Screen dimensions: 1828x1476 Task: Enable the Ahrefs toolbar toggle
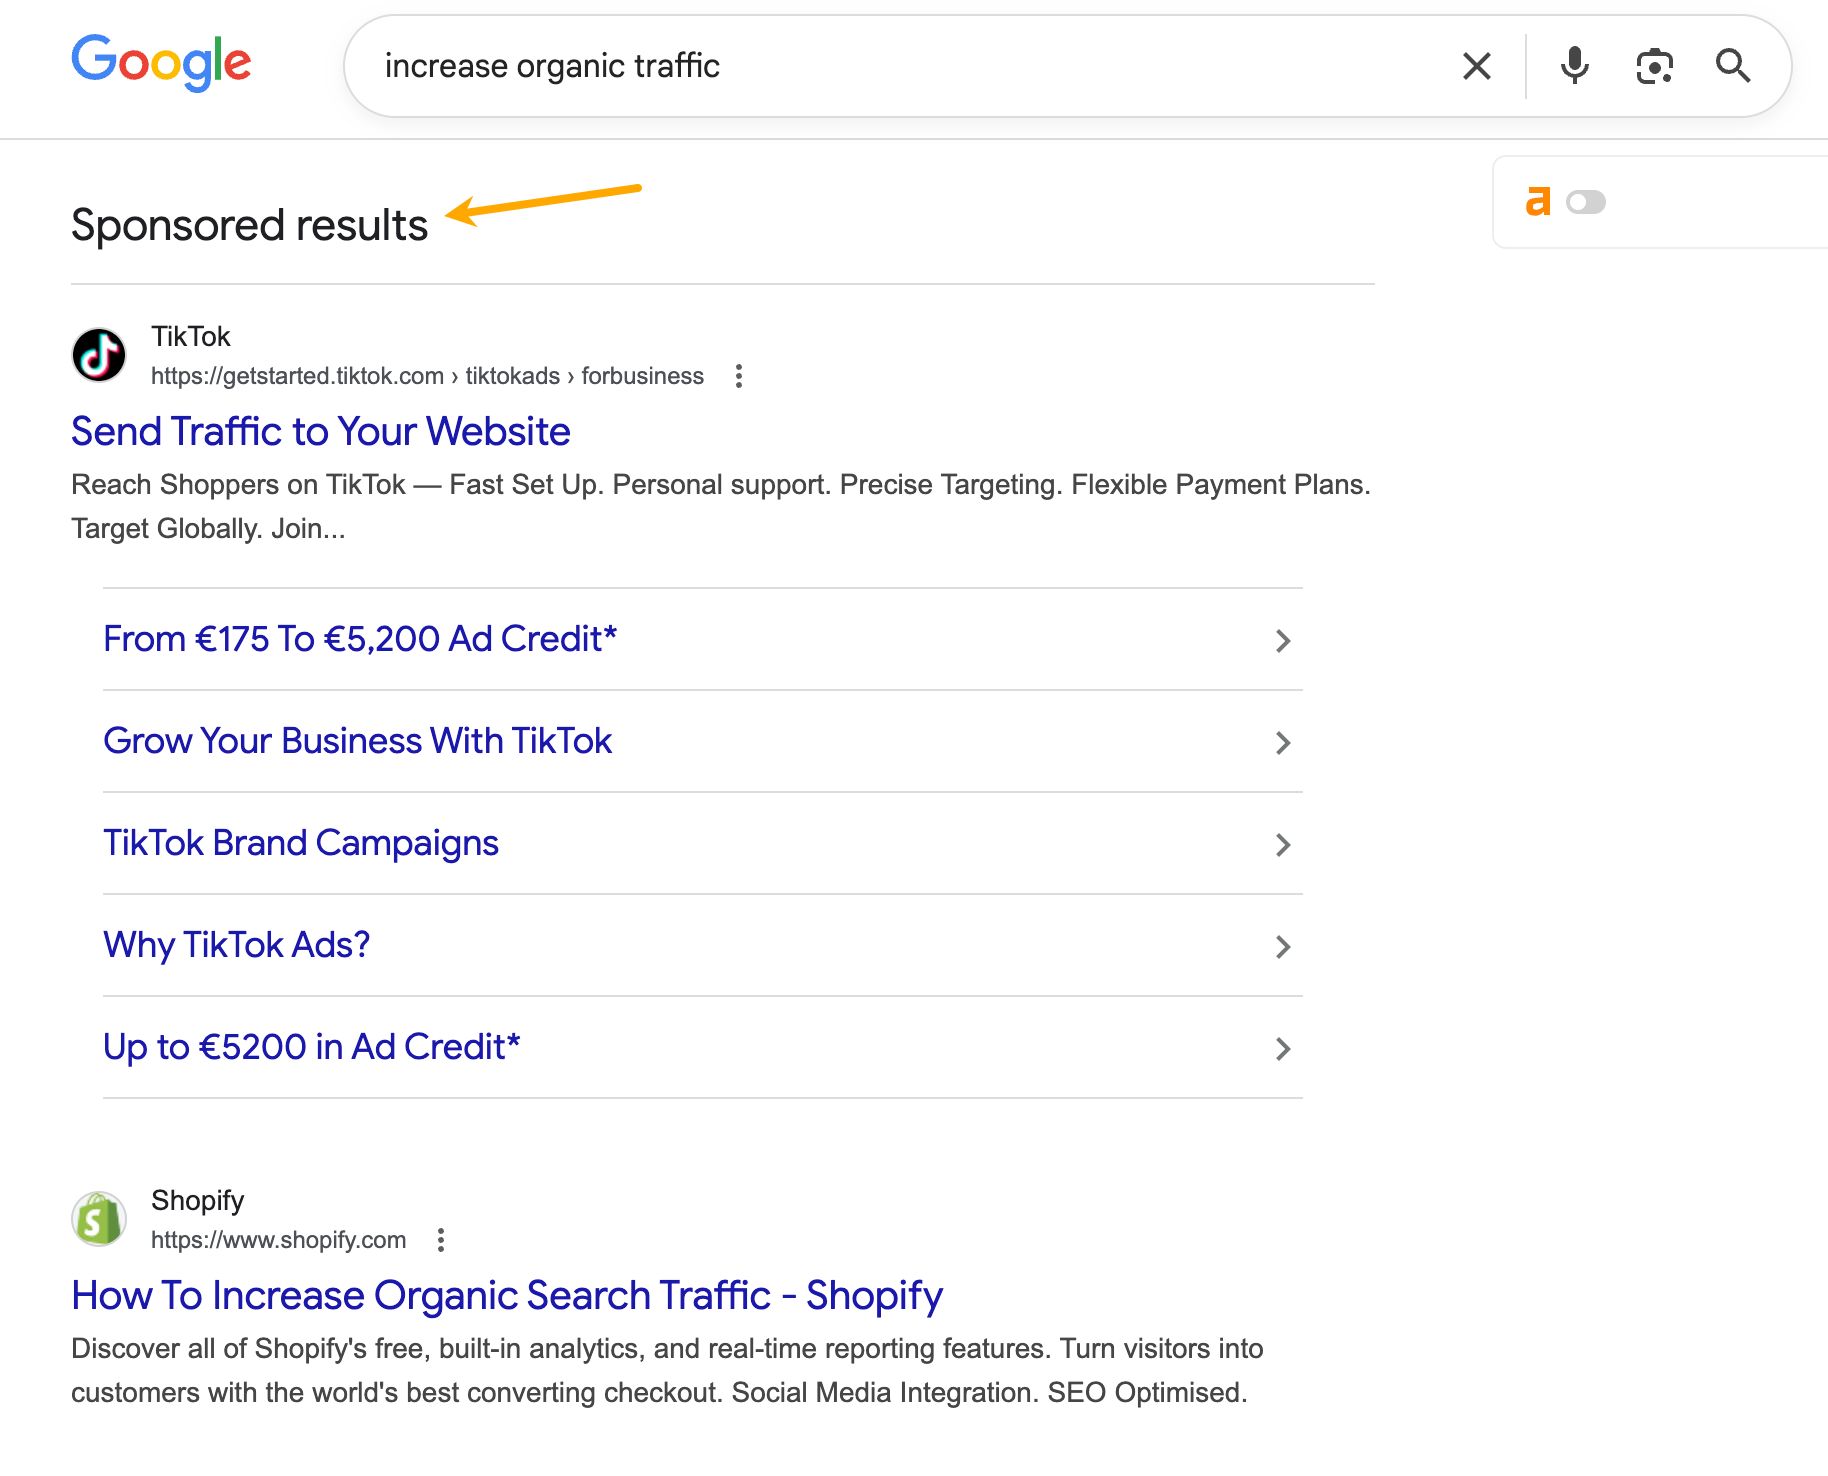[1584, 202]
